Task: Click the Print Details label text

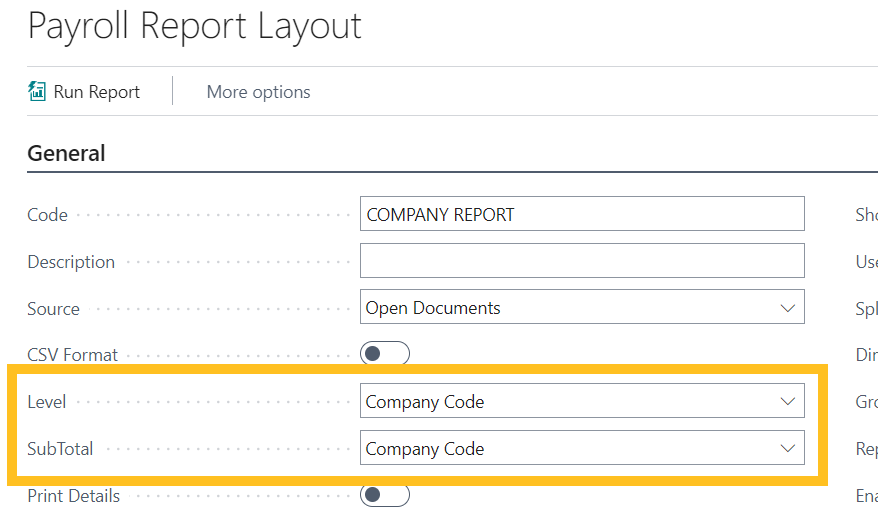Action: tap(73, 496)
